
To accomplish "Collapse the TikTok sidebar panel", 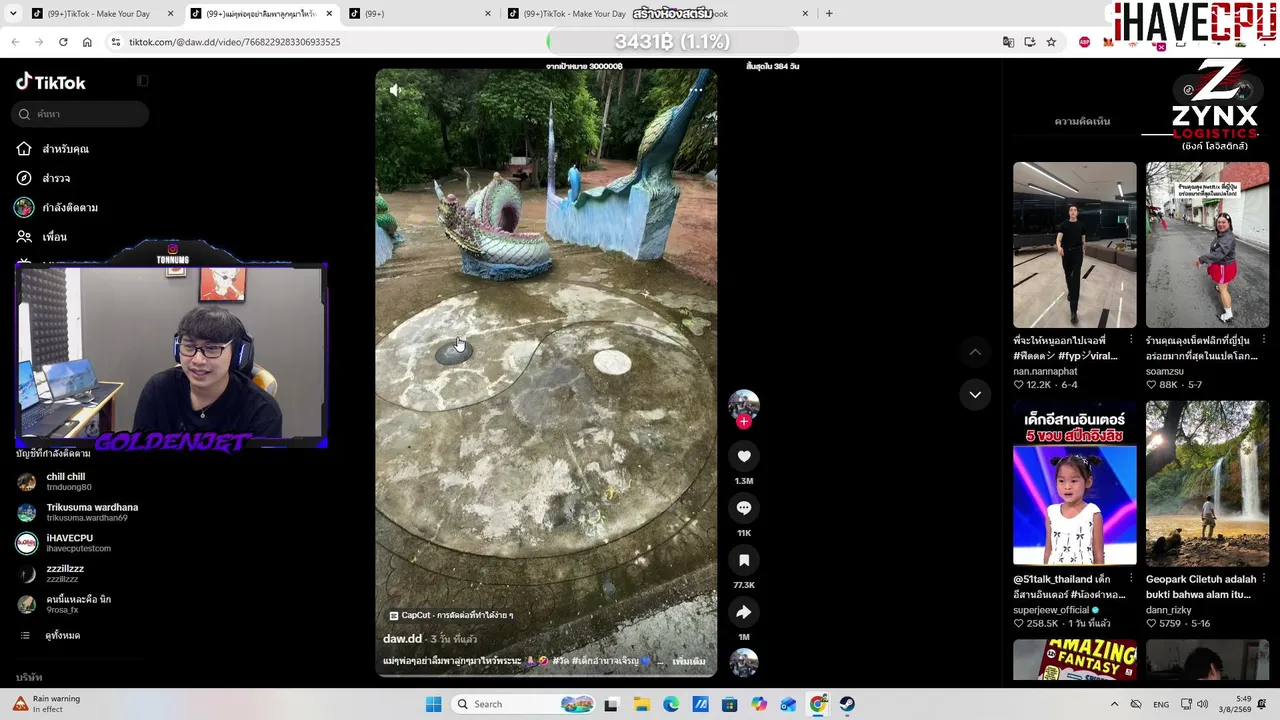I will click(143, 81).
